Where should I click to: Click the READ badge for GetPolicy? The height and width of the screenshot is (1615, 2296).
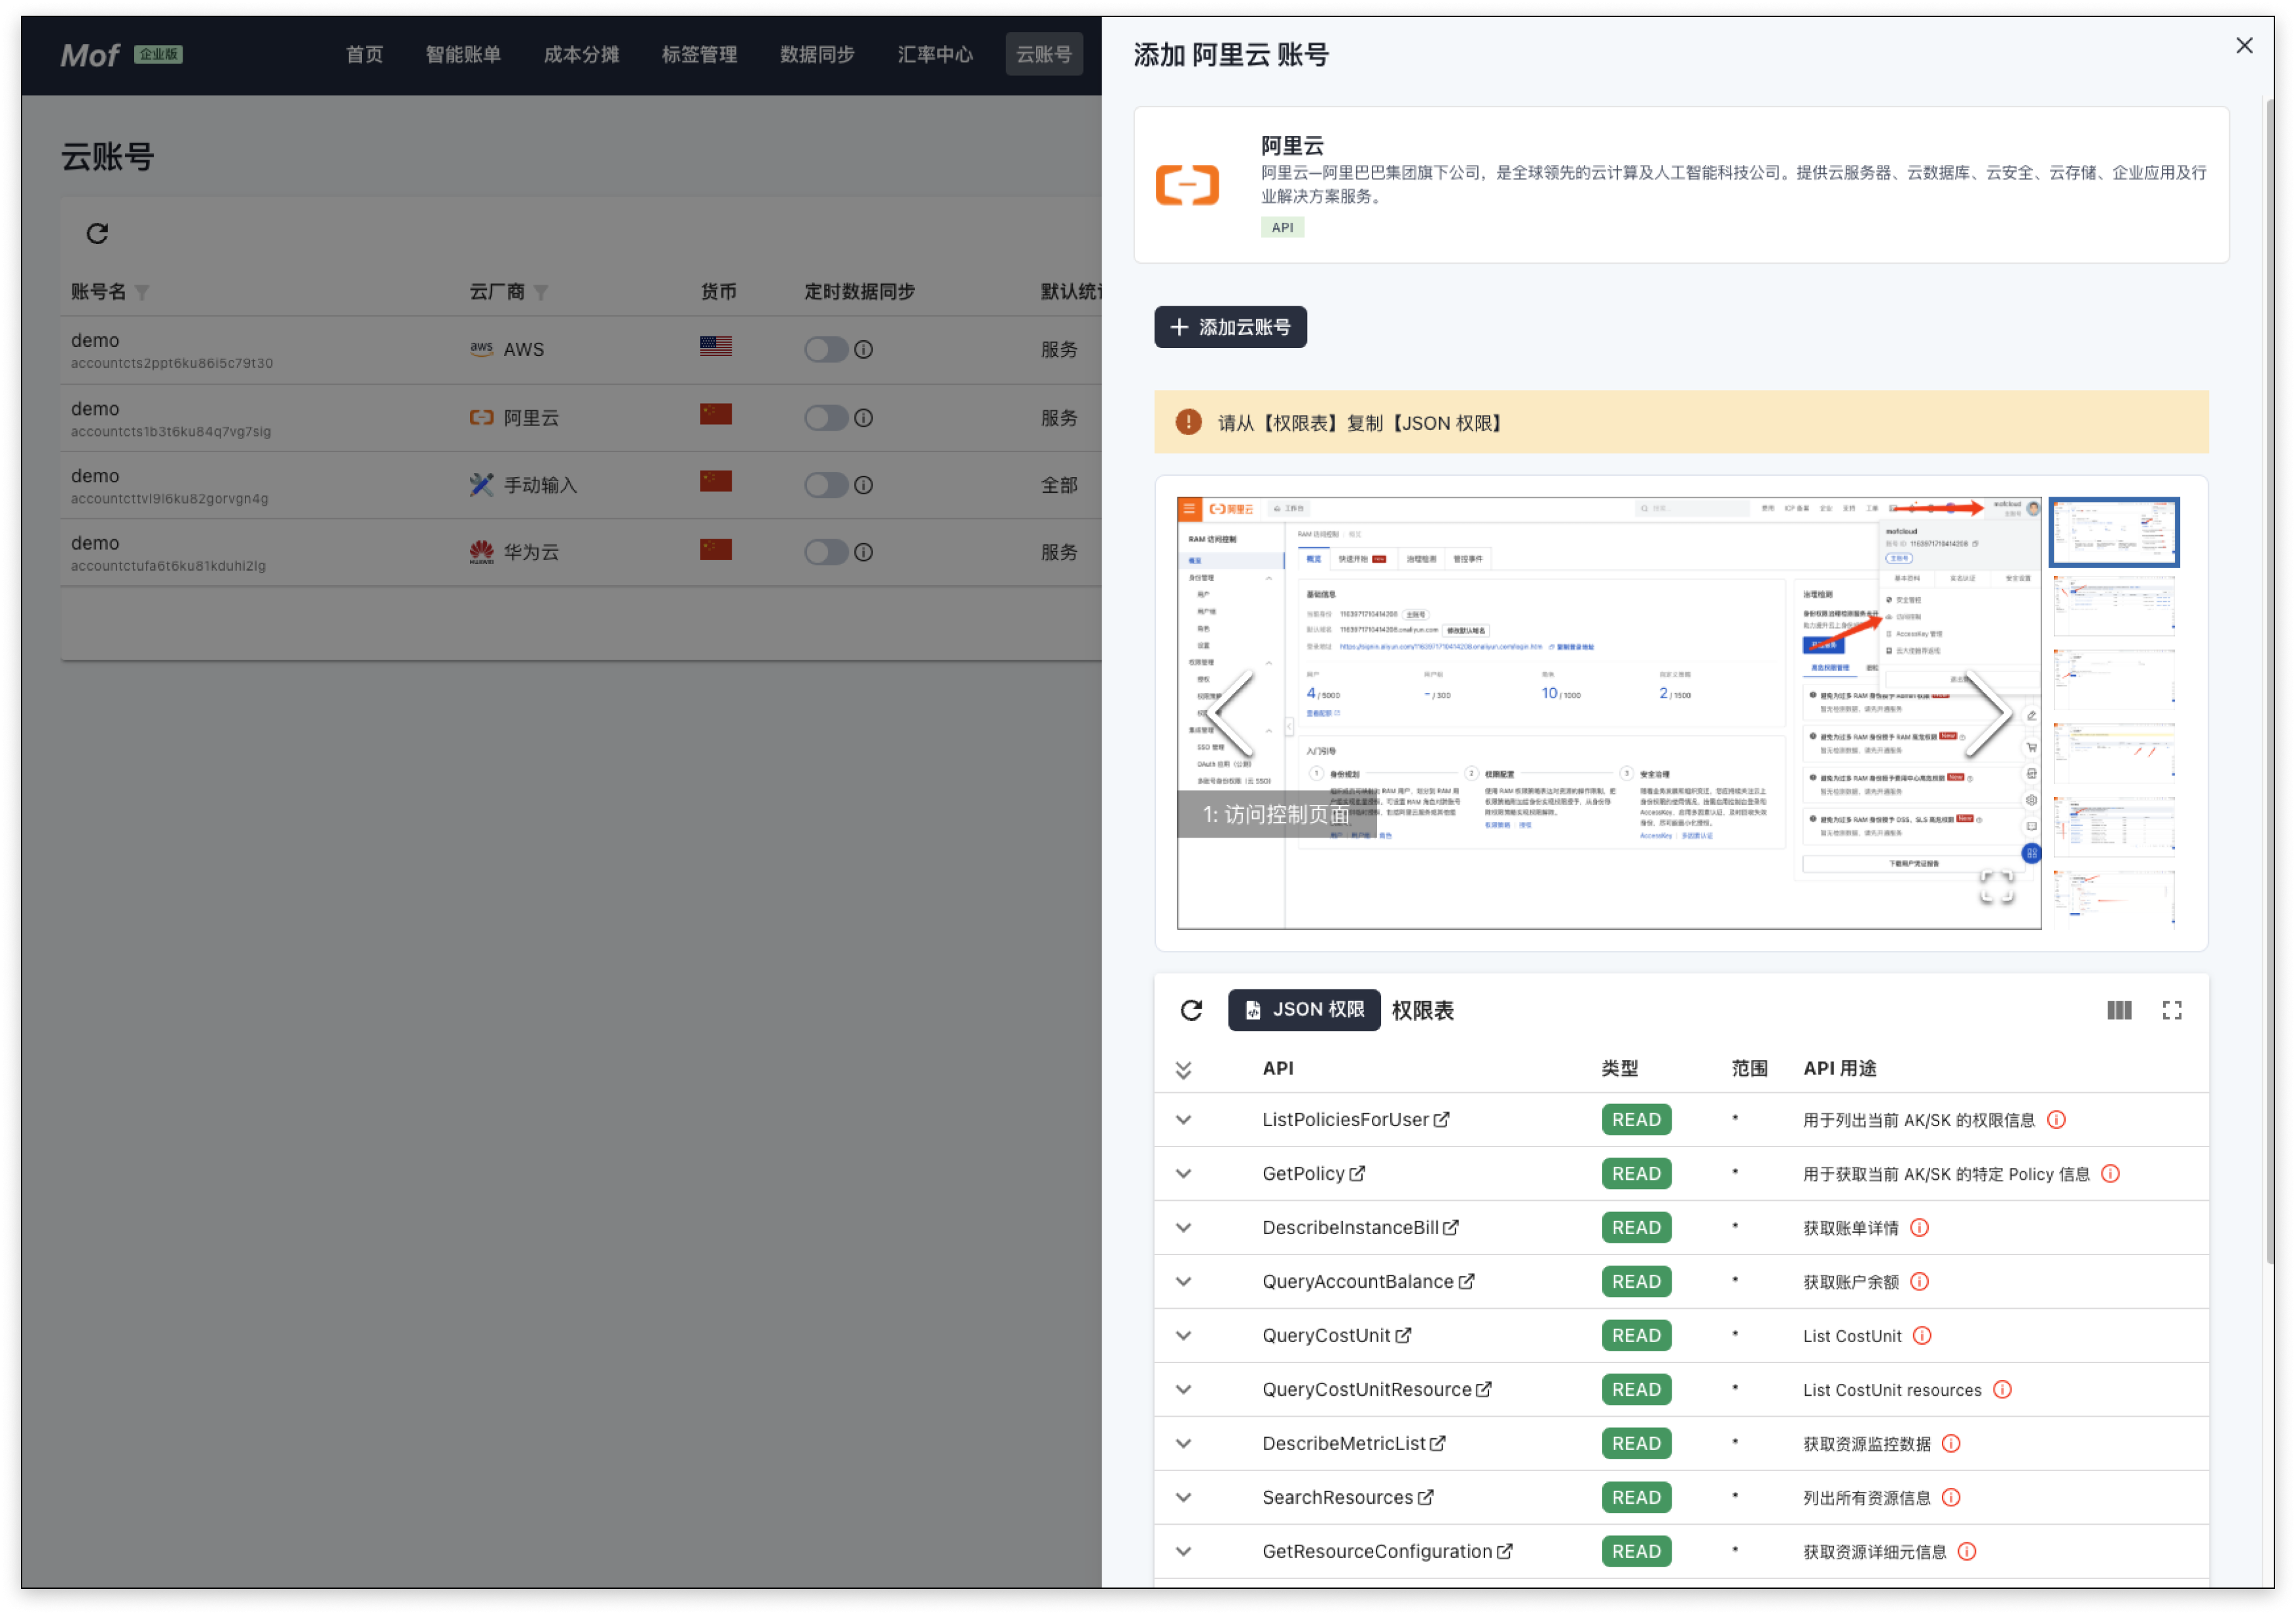(1636, 1174)
